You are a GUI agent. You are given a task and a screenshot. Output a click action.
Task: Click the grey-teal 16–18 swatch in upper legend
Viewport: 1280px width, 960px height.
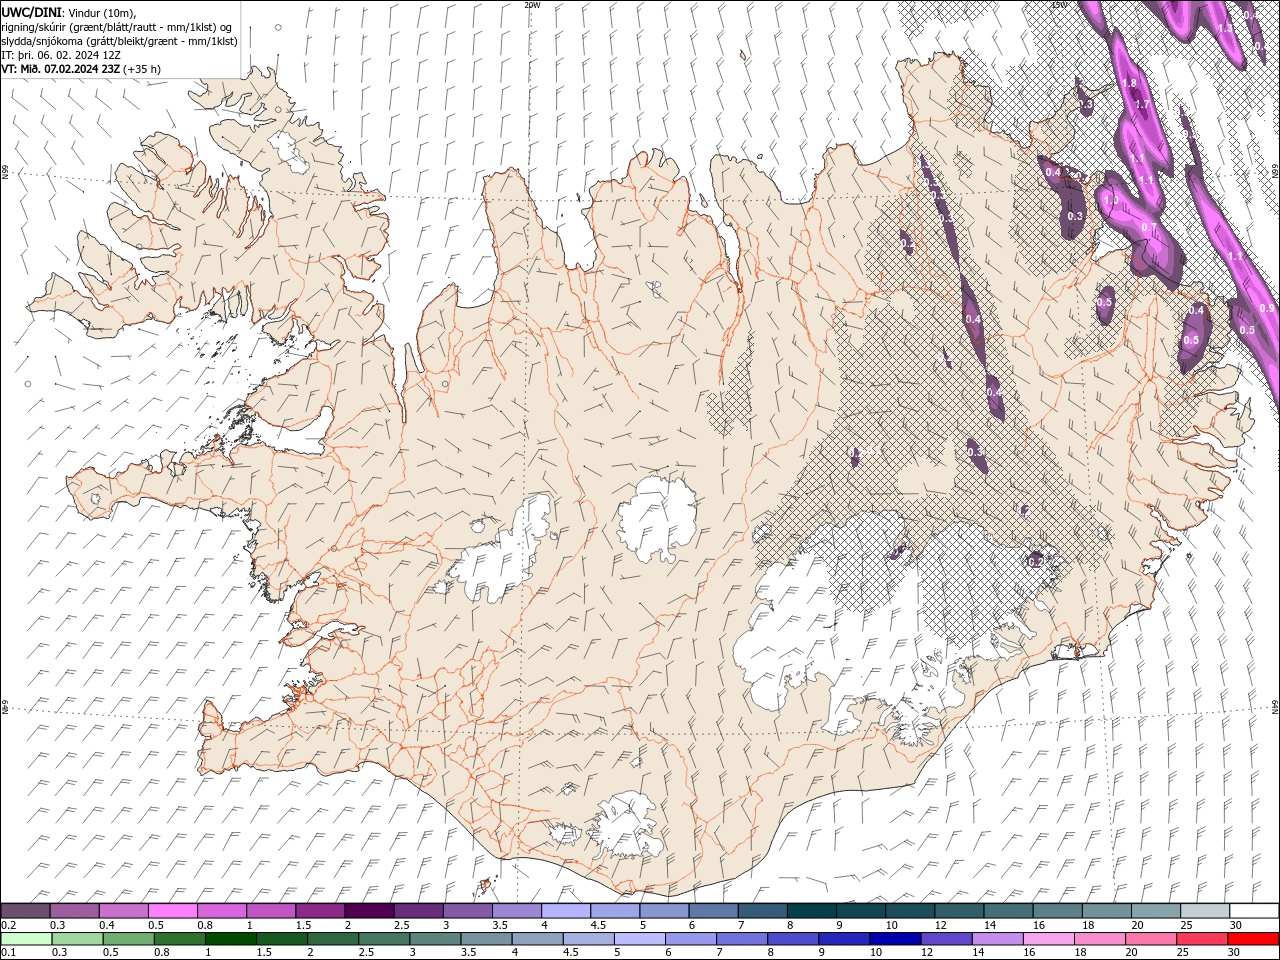pos(1056,911)
